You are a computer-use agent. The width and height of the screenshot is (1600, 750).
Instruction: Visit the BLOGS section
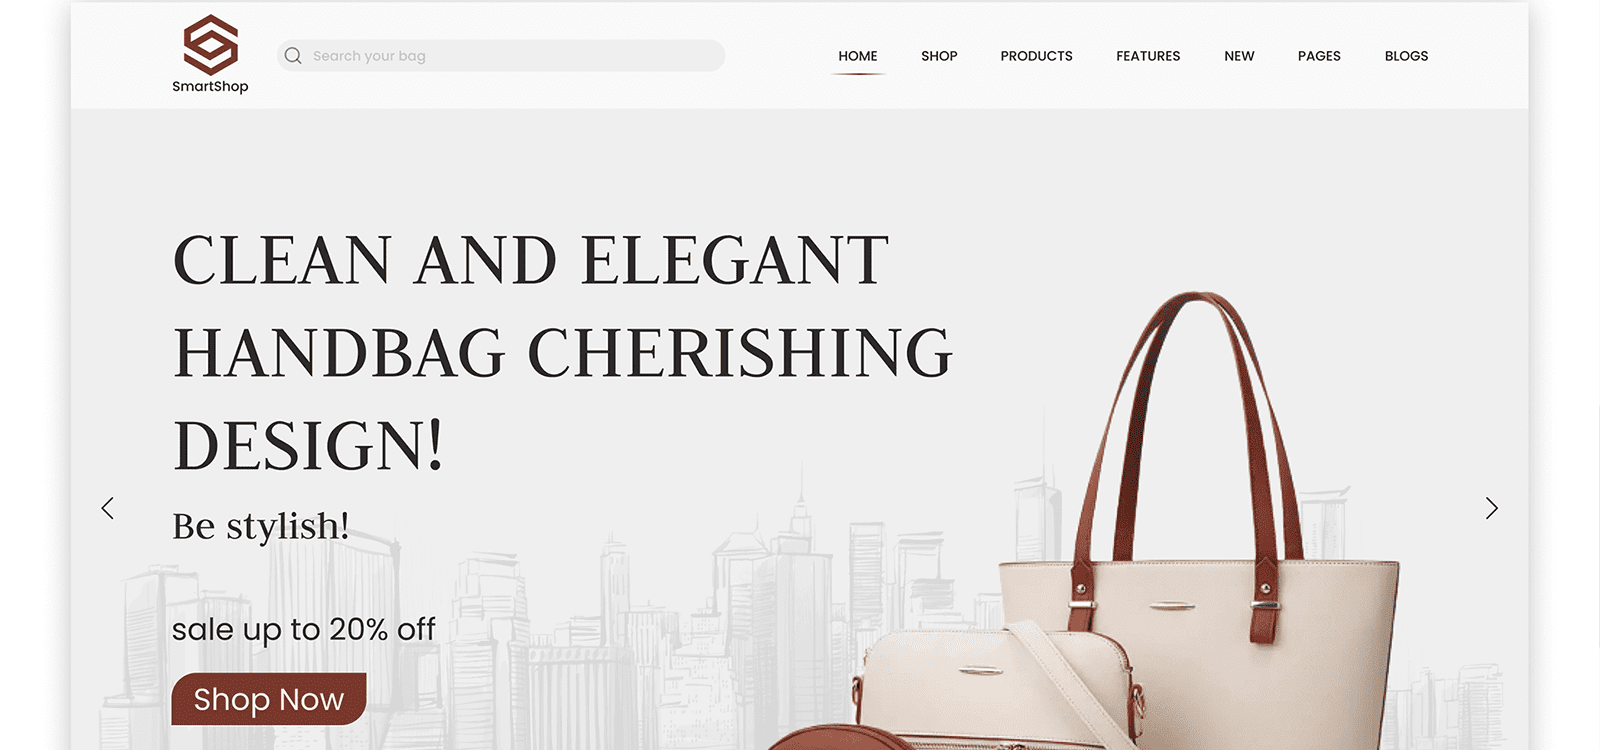coord(1406,56)
